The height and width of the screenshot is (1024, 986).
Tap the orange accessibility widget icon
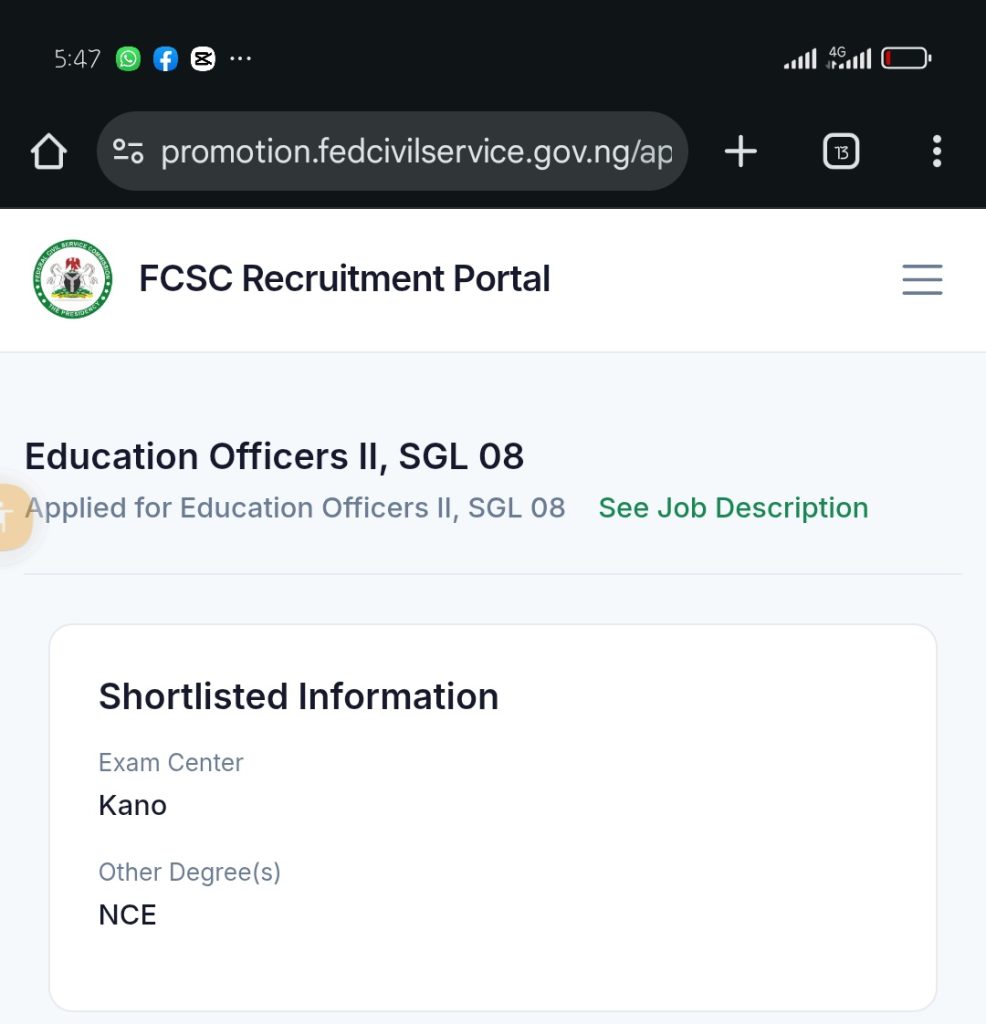tap(10, 517)
